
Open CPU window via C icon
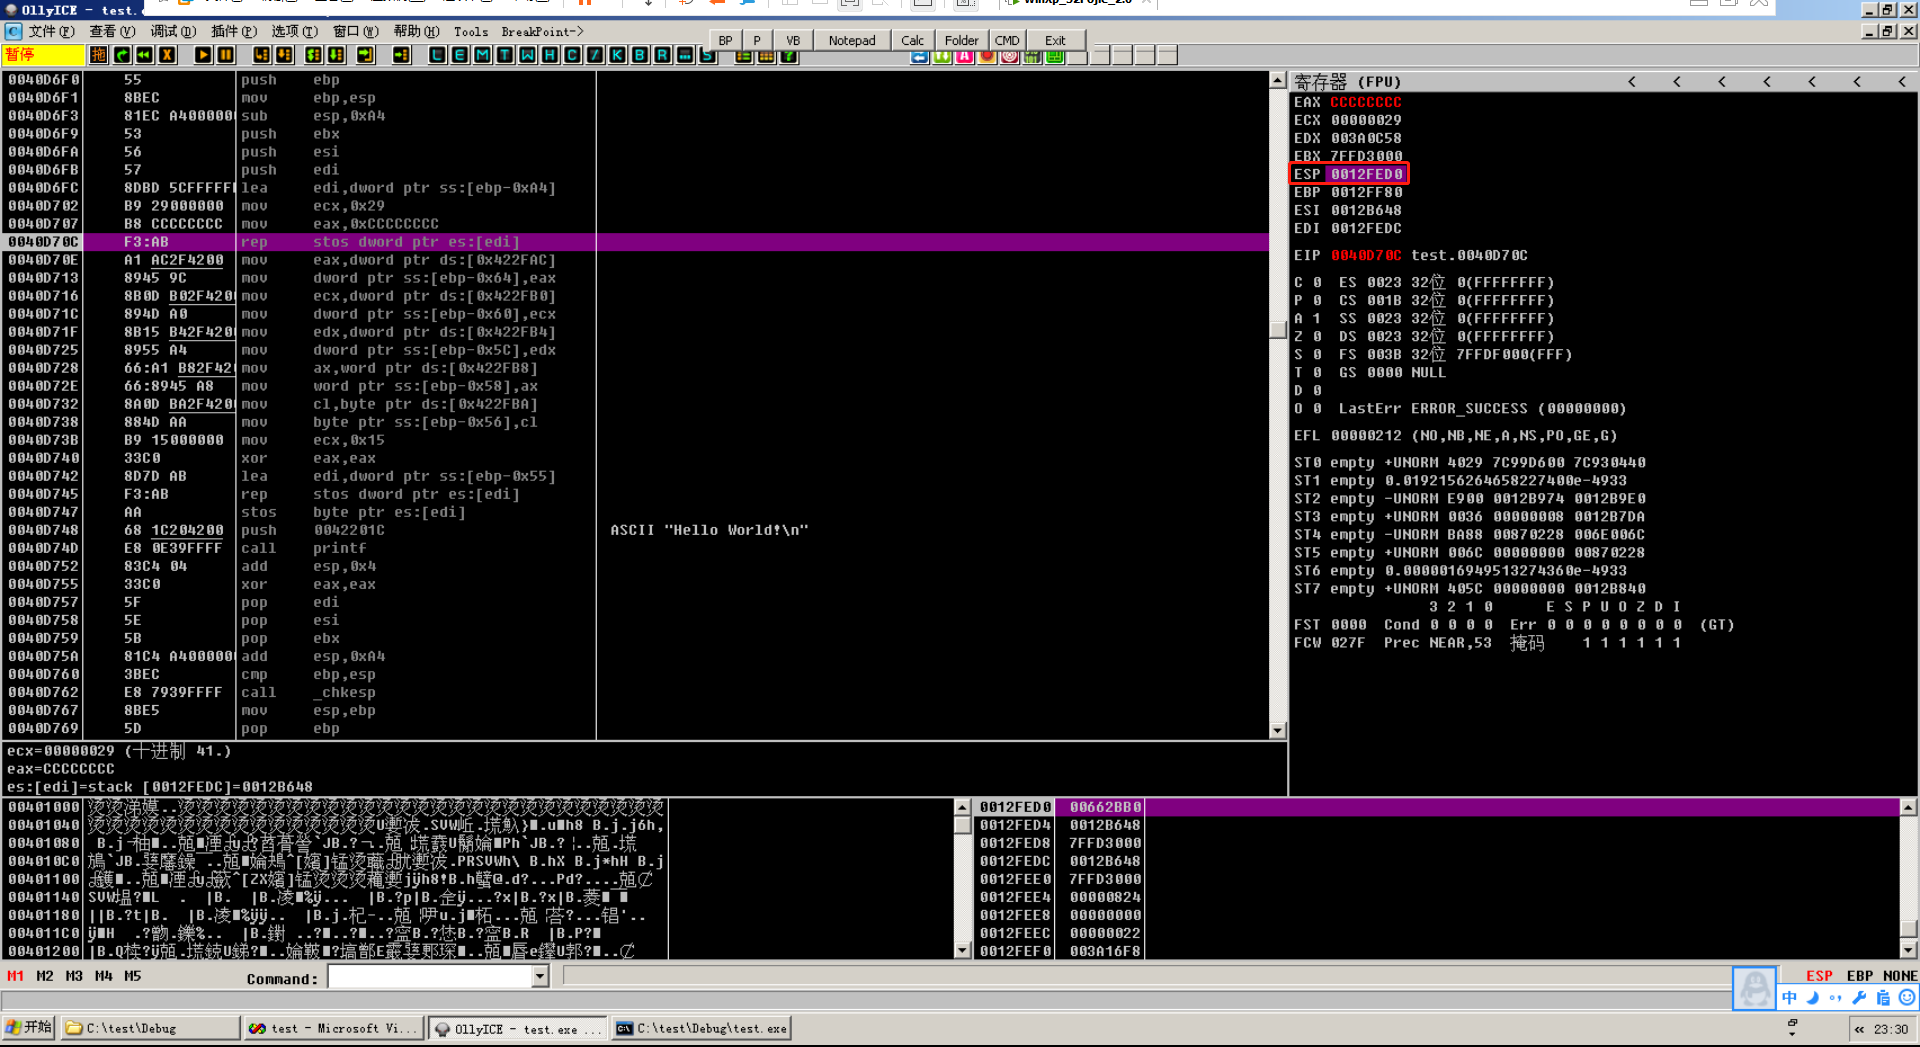point(572,55)
